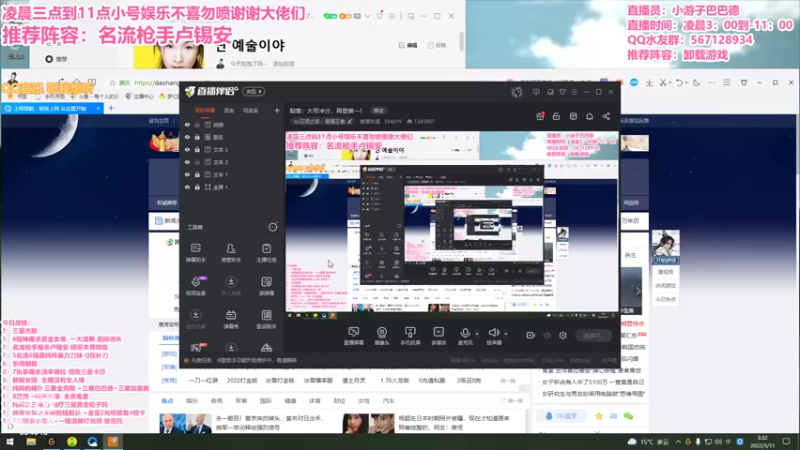Expand the speaker options arrow
The width and height of the screenshot is (800, 450).
(506, 334)
